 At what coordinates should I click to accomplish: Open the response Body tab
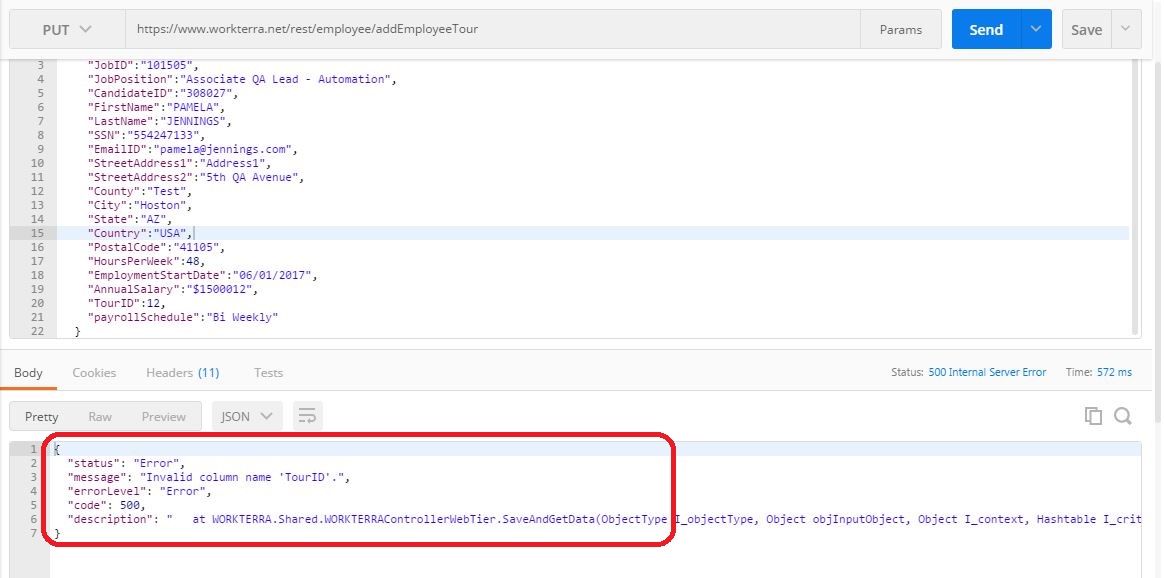tap(28, 372)
